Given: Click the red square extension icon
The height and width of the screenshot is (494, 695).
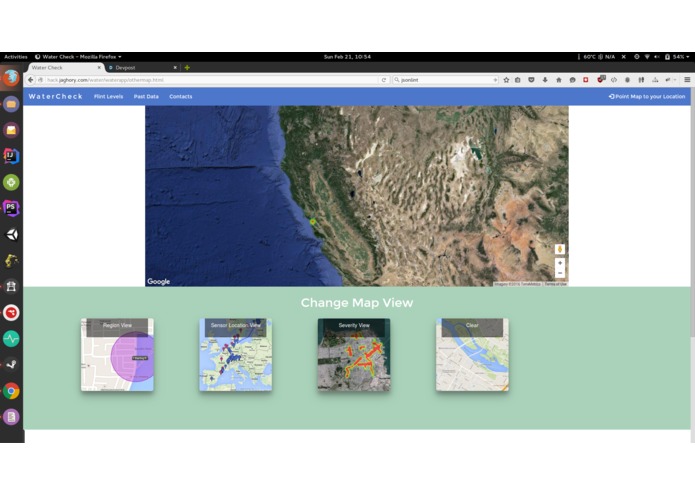Looking at the screenshot, I should 586,80.
